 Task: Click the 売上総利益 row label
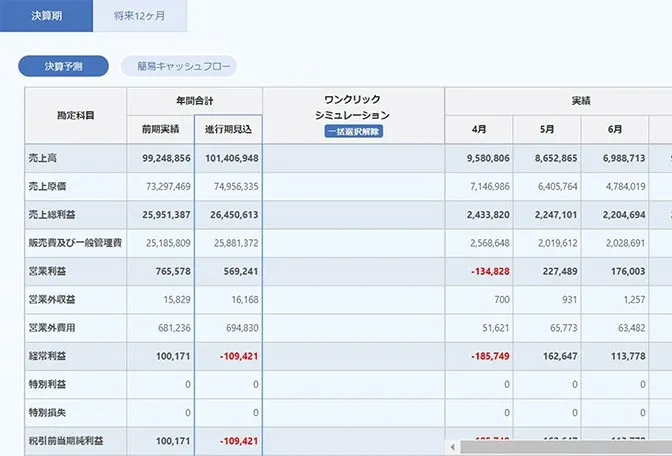(x=52, y=215)
